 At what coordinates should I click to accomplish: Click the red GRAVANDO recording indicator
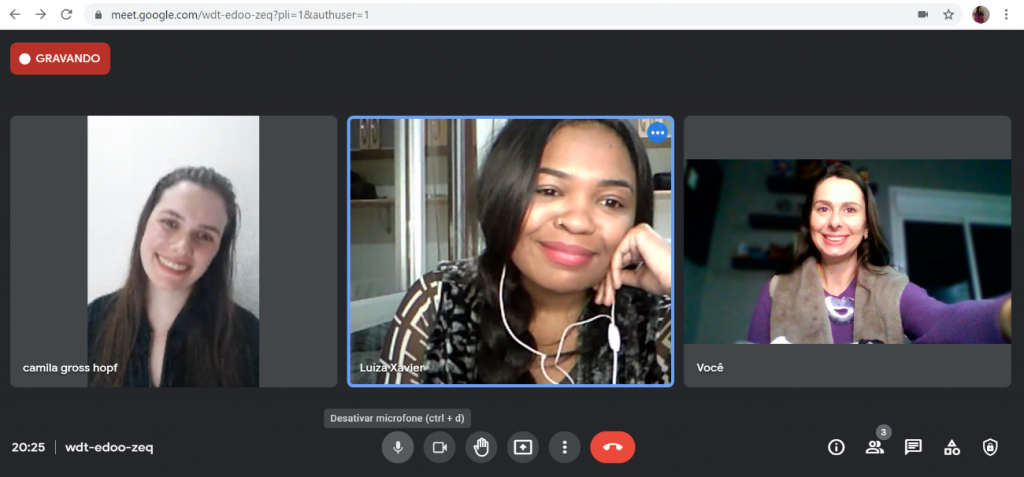[x=60, y=59]
